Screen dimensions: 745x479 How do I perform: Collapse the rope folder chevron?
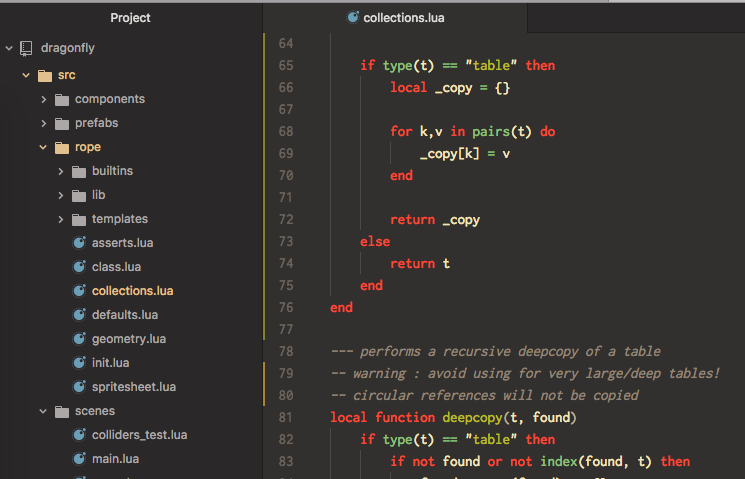(43, 147)
